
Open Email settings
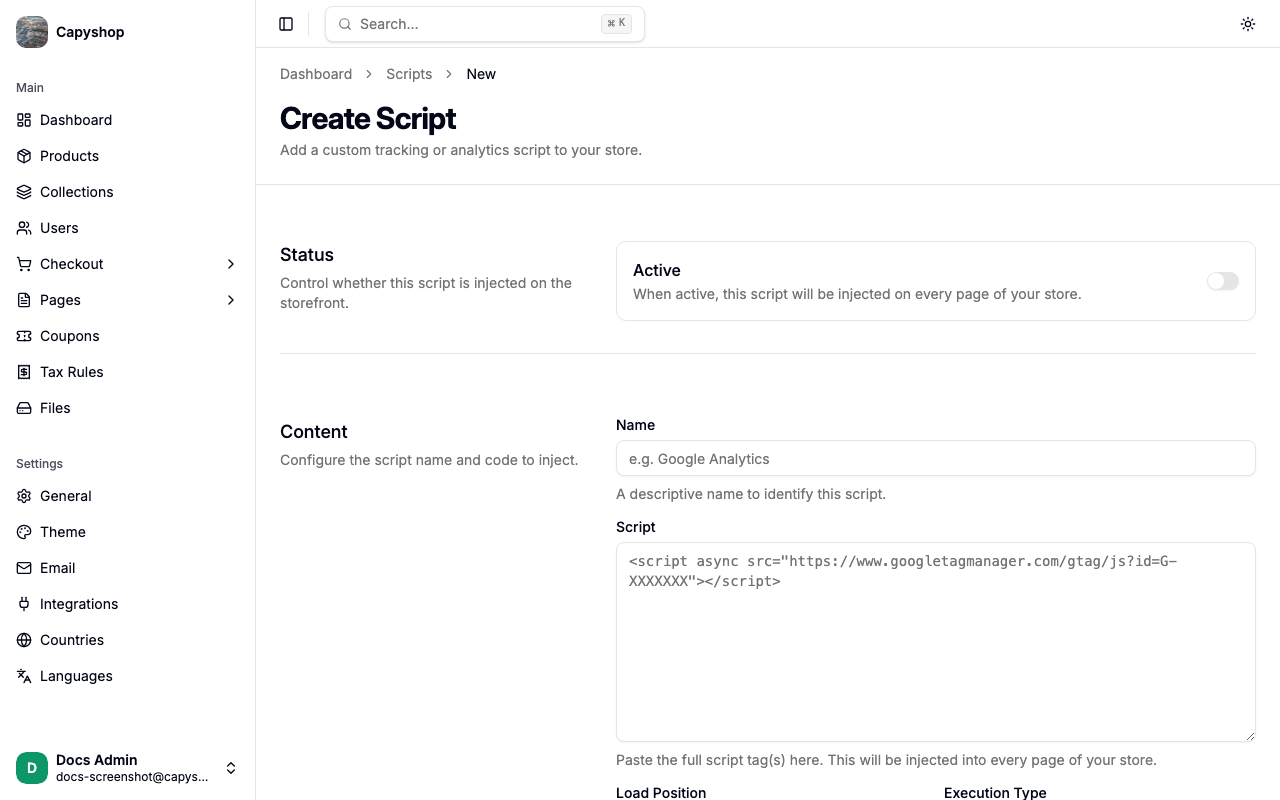pos(128,568)
